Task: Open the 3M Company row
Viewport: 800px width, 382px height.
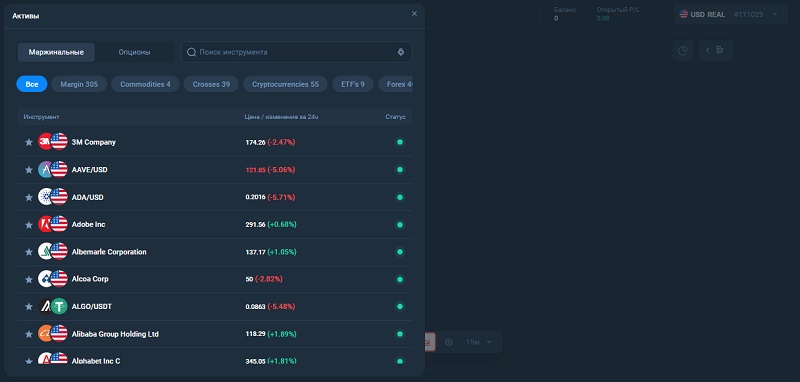Action: pos(214,142)
